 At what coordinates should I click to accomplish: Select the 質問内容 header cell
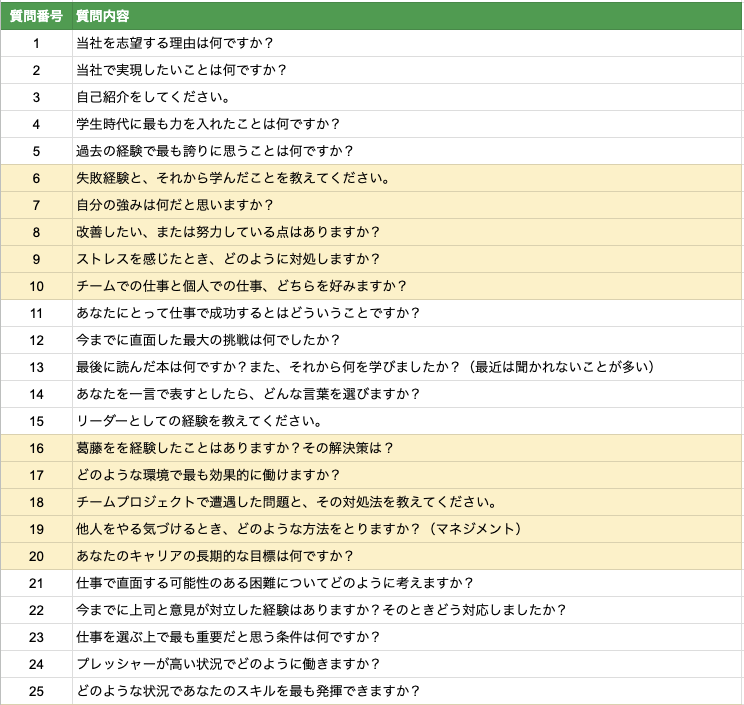408,16
